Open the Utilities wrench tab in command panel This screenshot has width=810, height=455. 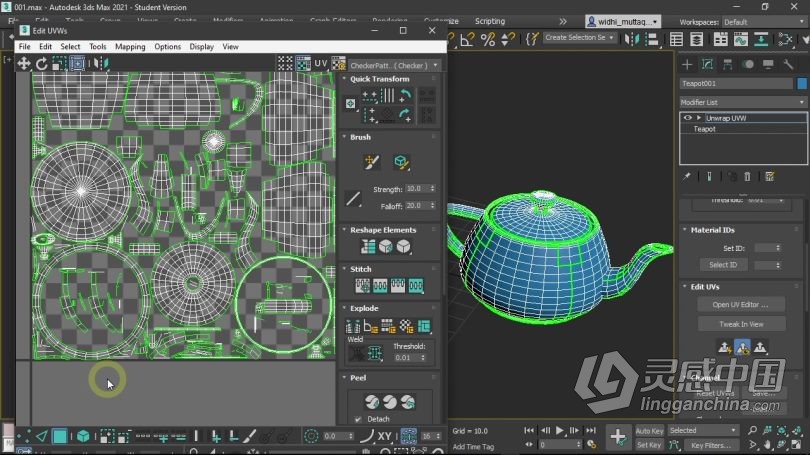coord(788,64)
